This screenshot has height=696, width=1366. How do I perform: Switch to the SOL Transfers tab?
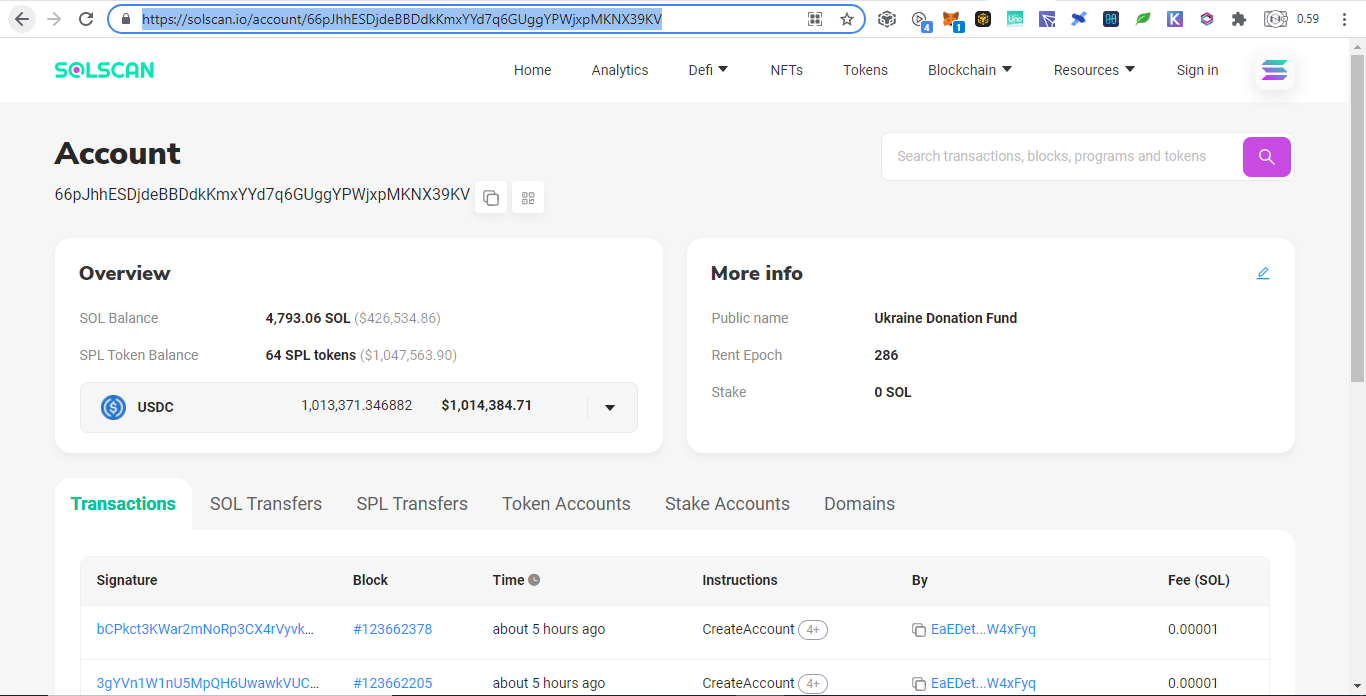pos(266,504)
